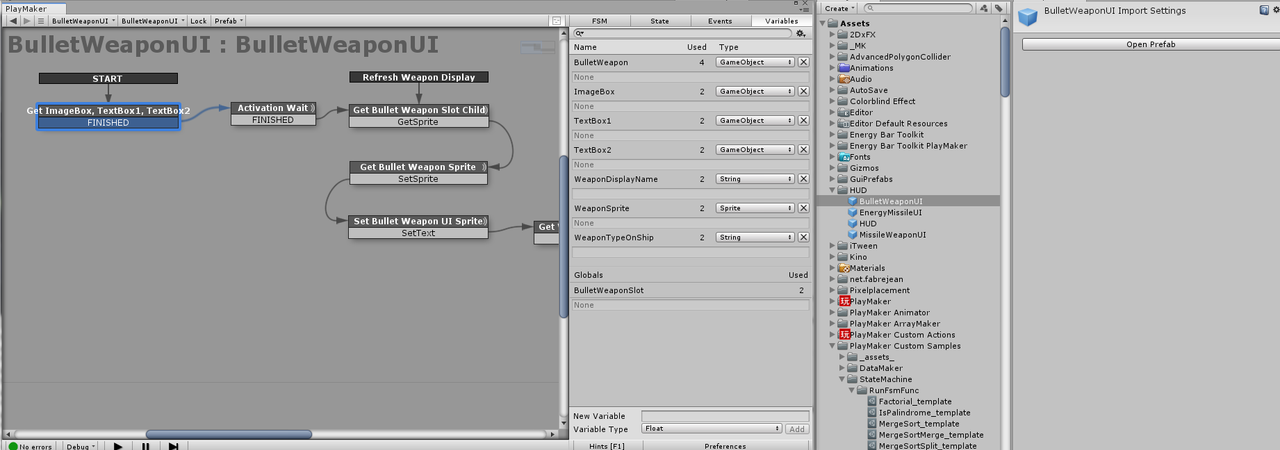
Task: Open the Debug dropdown in status bar
Action: [x=80, y=446]
